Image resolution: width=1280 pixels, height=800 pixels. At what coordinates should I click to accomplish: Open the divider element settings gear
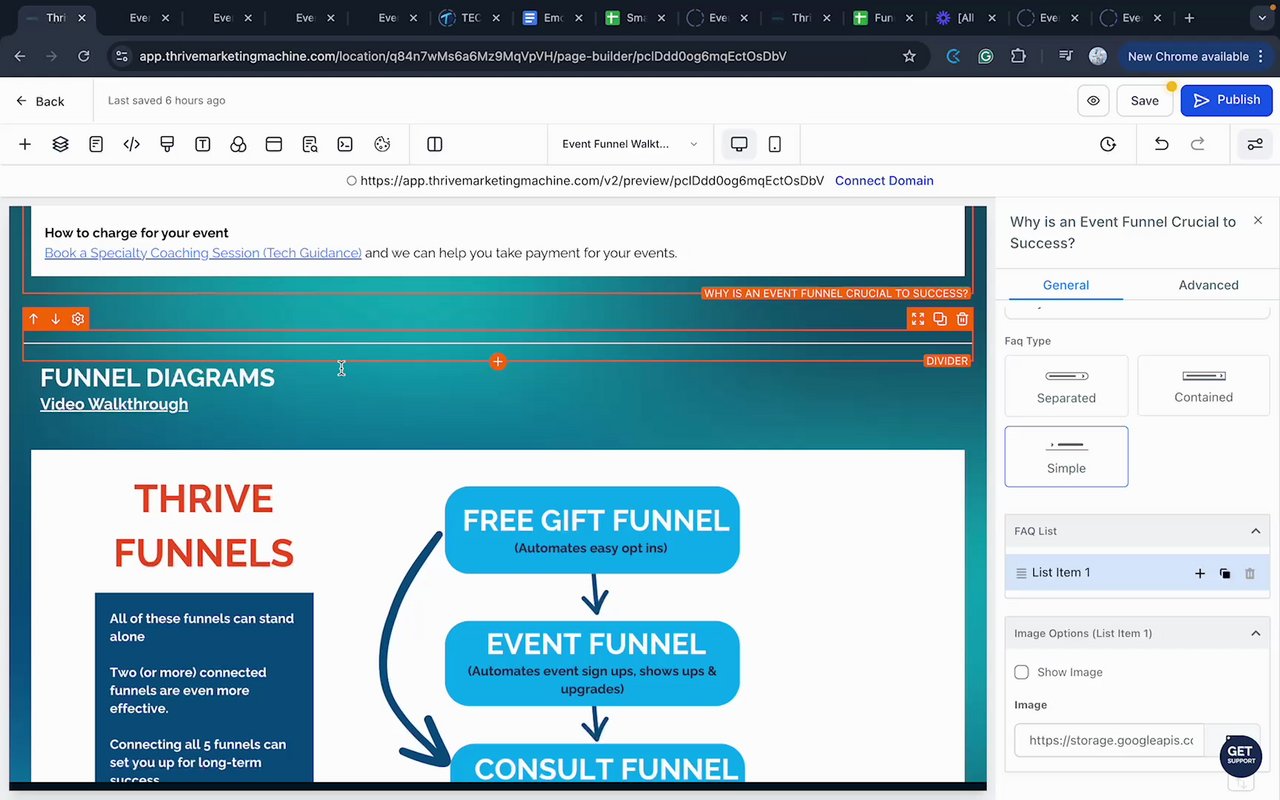(x=78, y=319)
